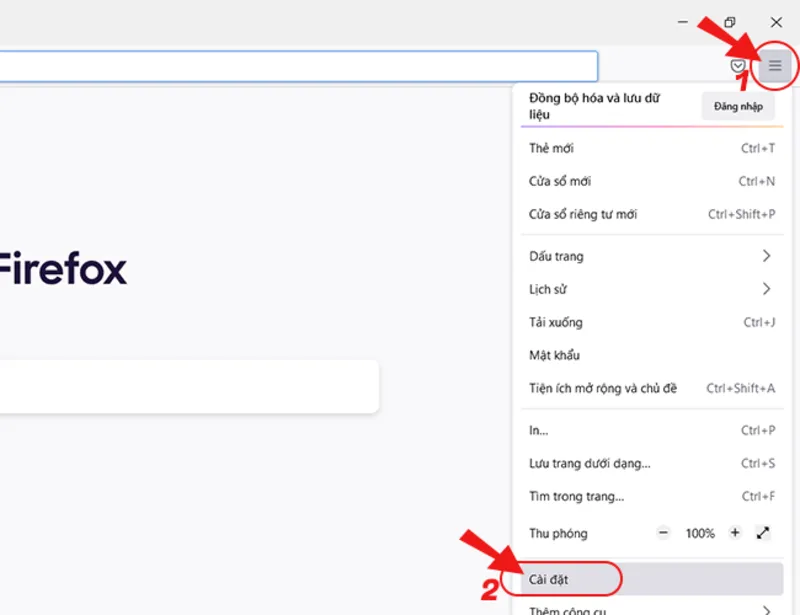
Task: Select Thẻ mới menu item
Action: click(x=652, y=148)
